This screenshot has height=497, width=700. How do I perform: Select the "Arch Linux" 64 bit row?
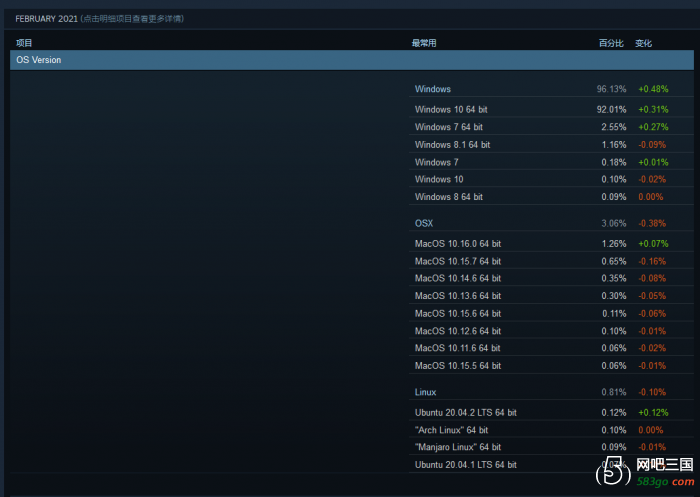pos(551,430)
